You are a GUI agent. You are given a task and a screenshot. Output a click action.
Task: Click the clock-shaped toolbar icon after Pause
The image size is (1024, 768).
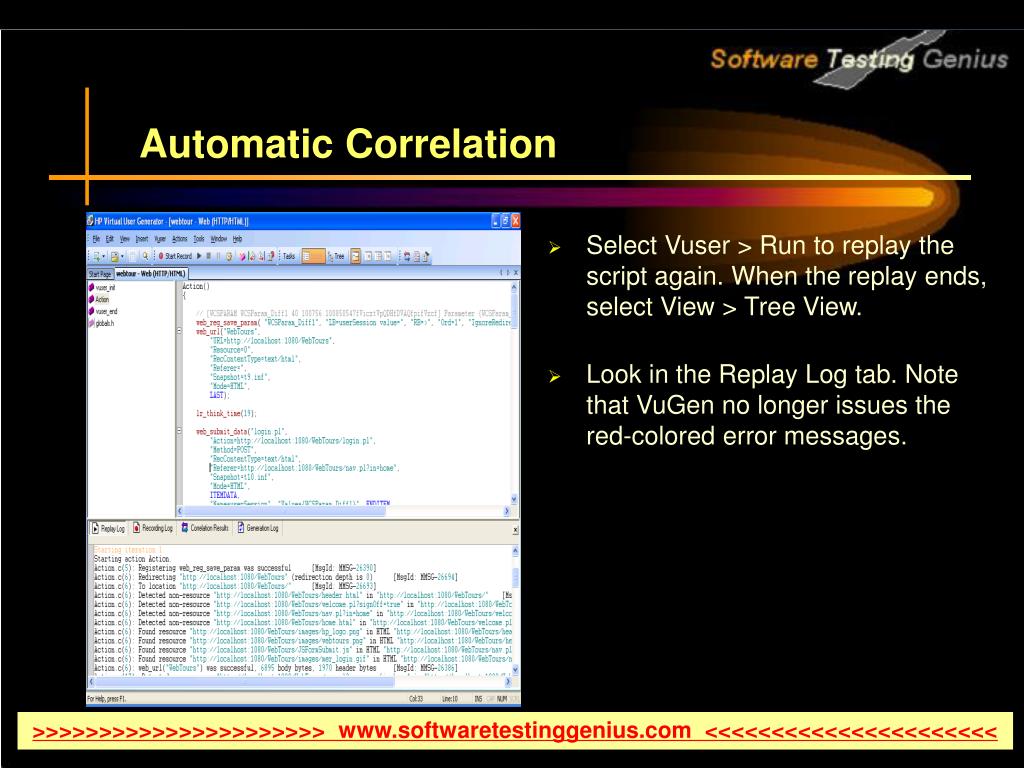point(229,256)
